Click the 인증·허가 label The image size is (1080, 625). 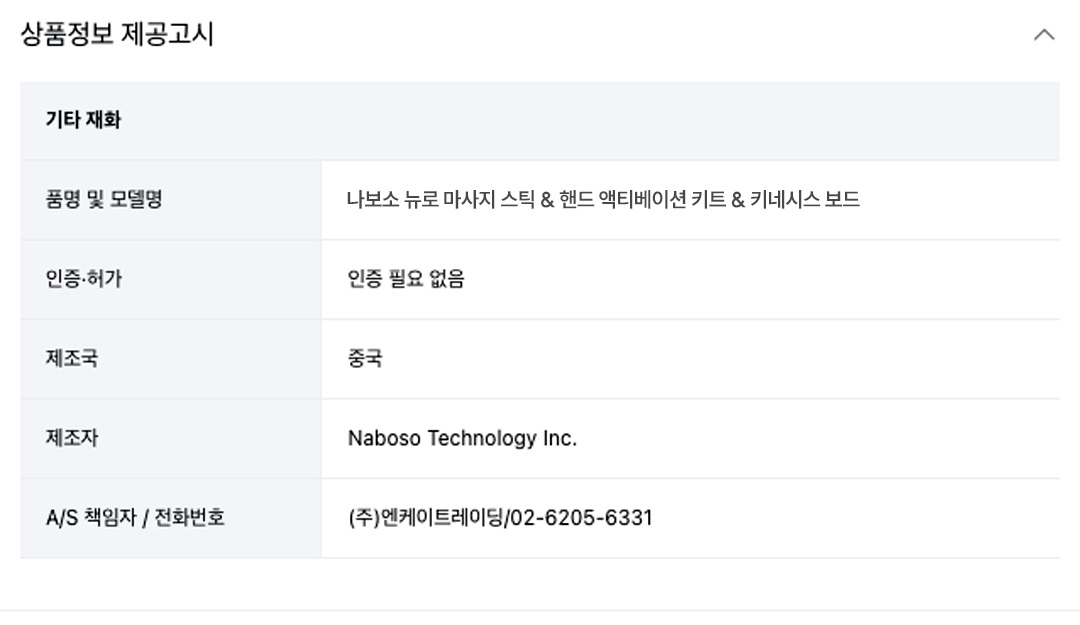pos(83,279)
